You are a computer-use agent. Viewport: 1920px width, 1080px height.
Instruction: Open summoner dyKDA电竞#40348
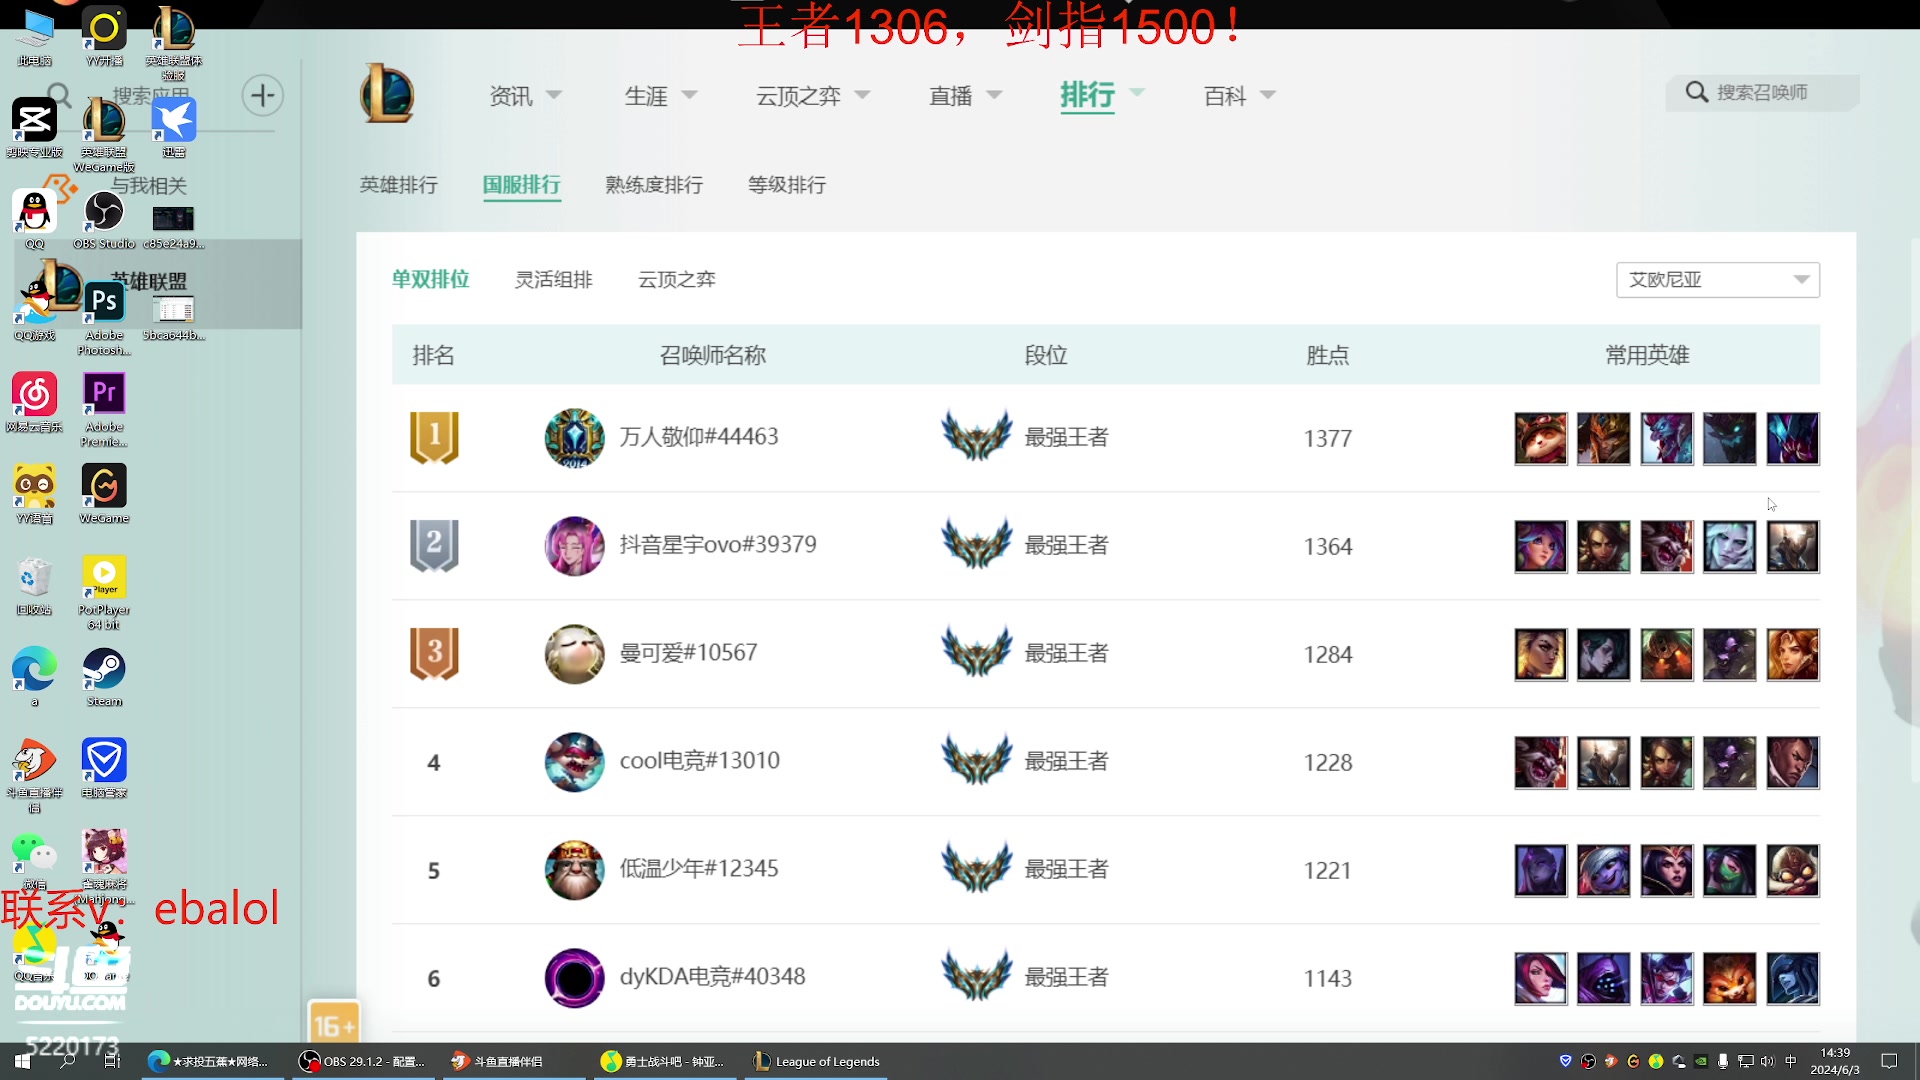point(712,977)
